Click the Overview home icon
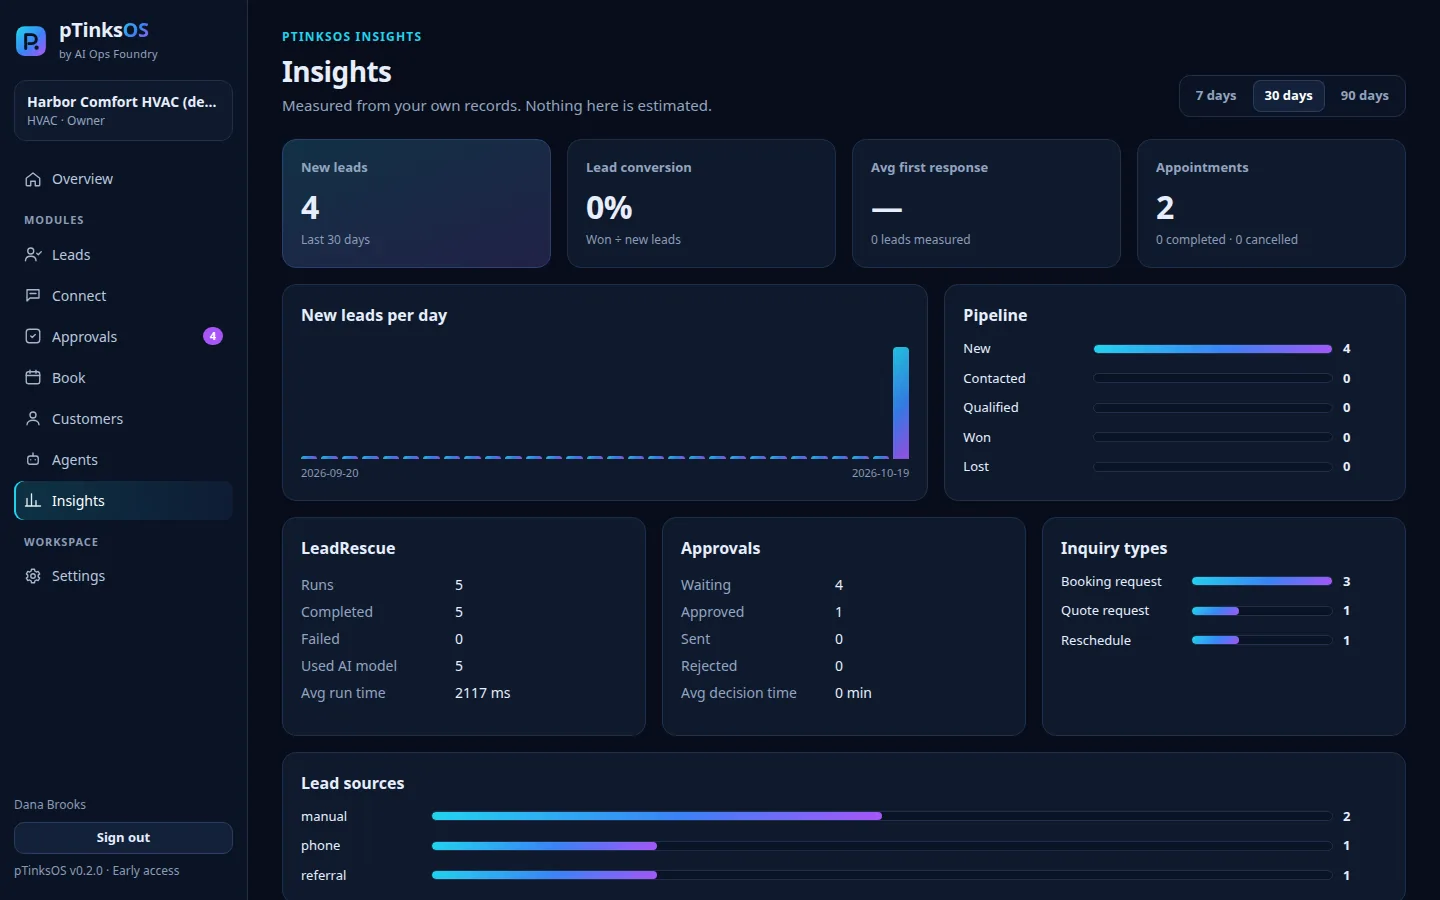The image size is (1440, 900). click(x=33, y=179)
